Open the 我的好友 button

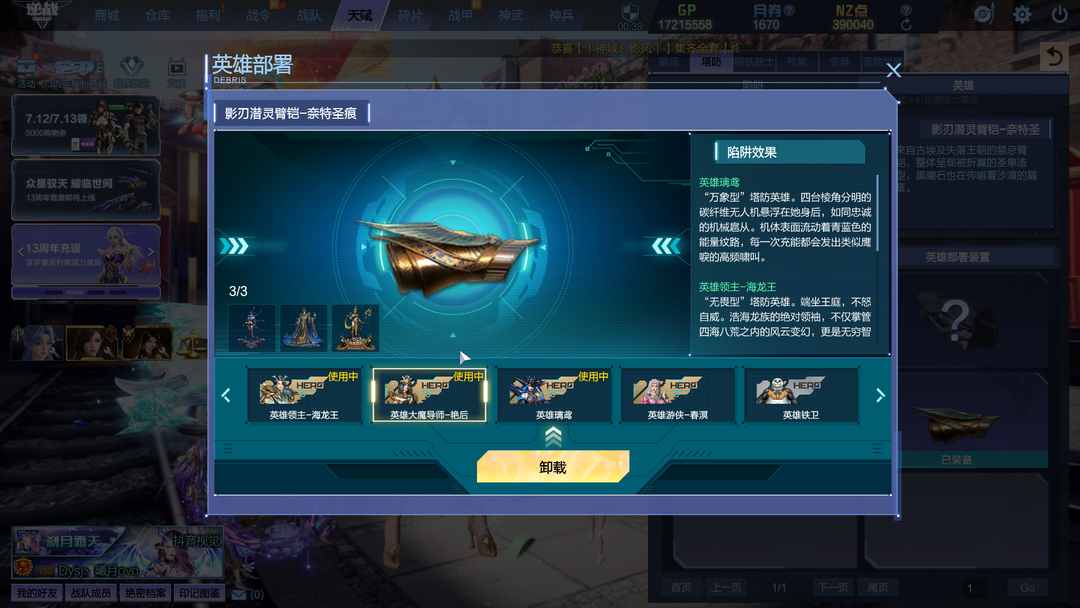click(37, 593)
